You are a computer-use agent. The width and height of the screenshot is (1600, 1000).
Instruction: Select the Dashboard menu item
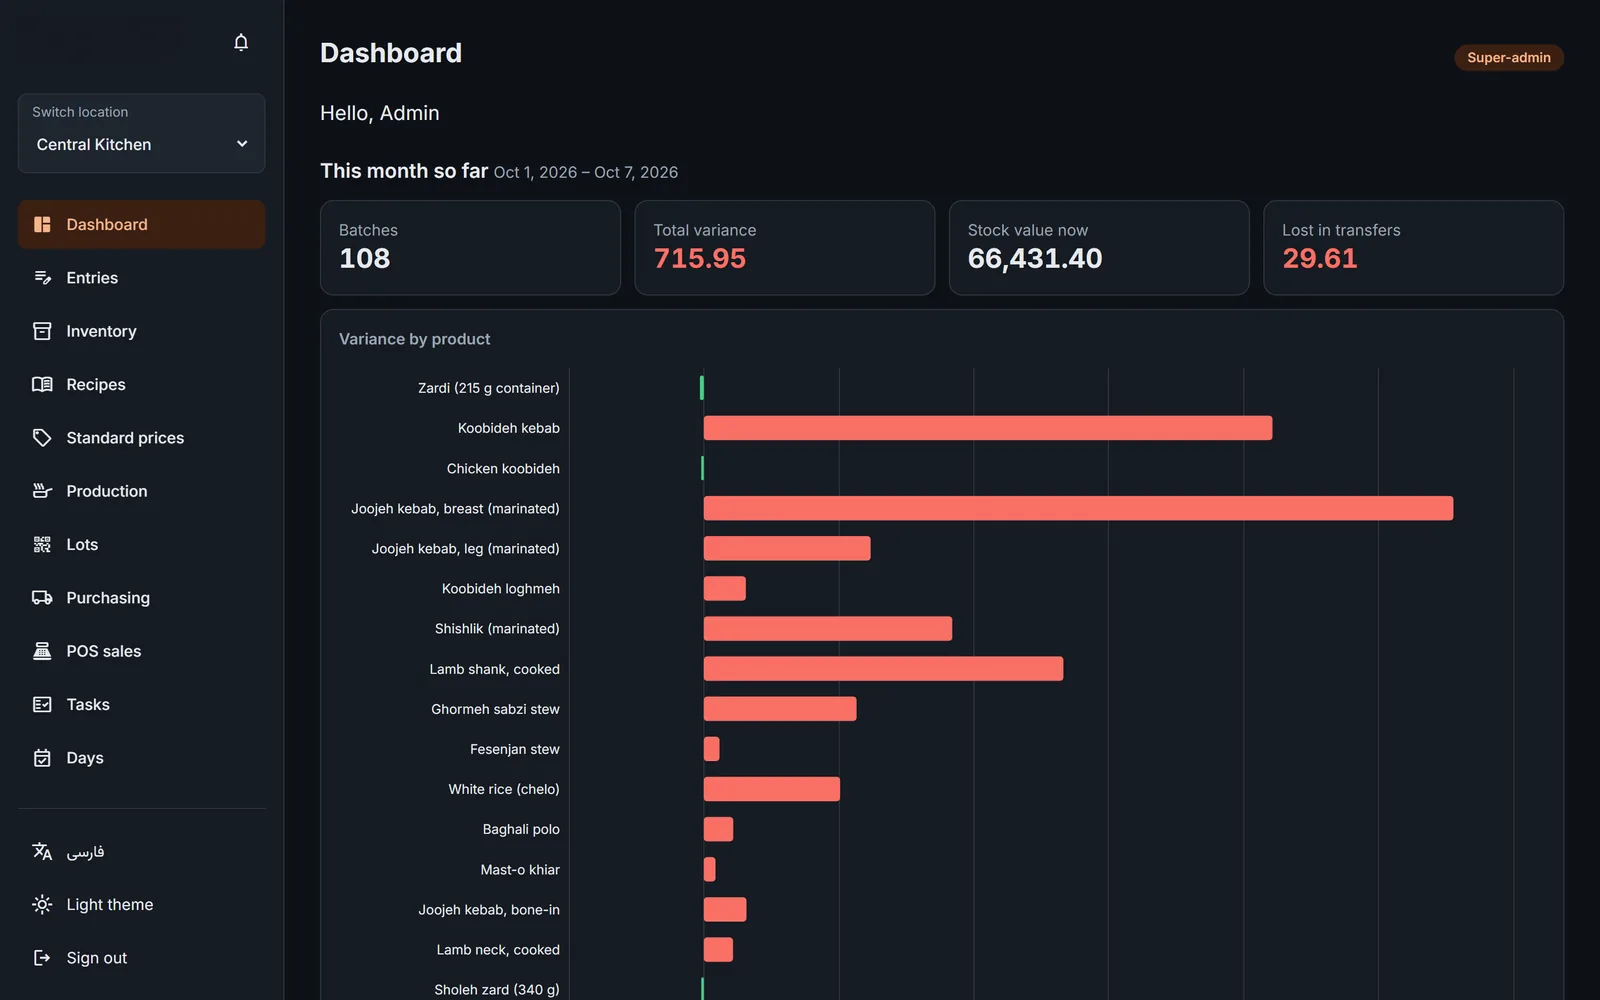(142, 225)
